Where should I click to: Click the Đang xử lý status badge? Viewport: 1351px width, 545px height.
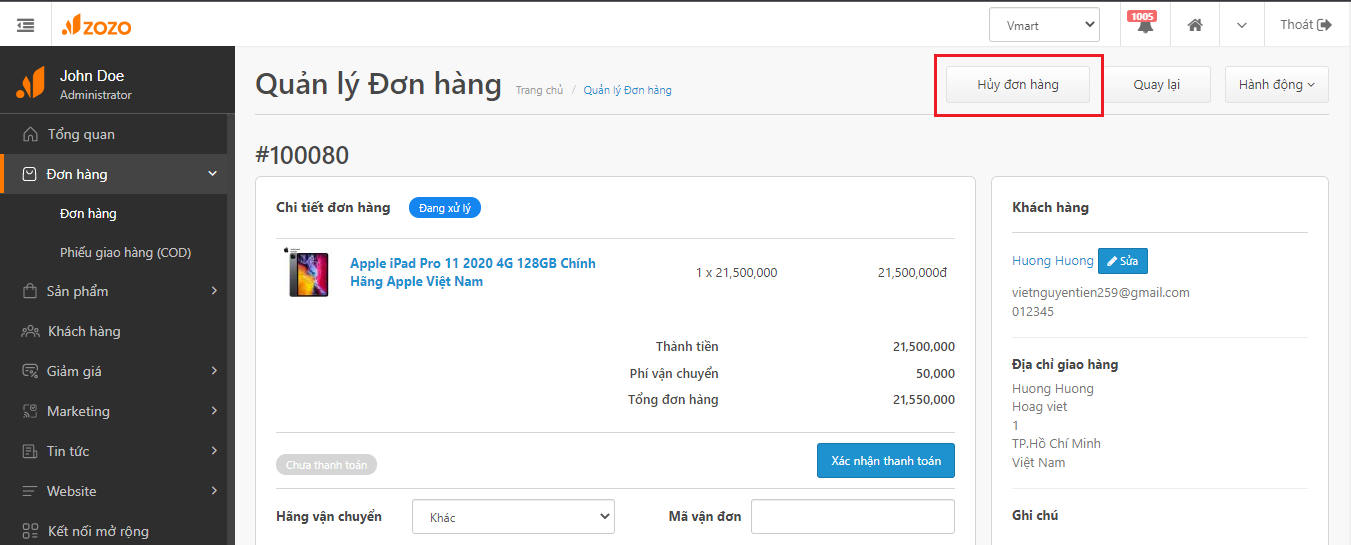pyautogui.click(x=445, y=208)
